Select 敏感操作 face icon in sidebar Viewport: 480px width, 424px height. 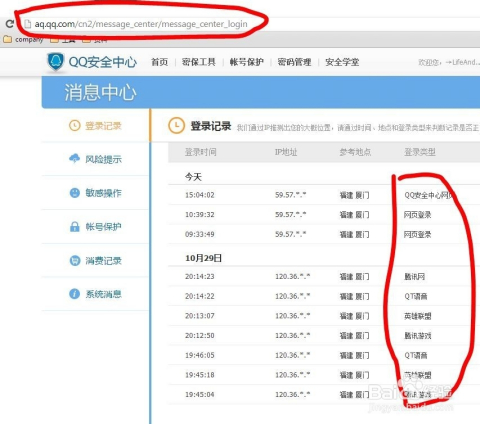(x=74, y=193)
